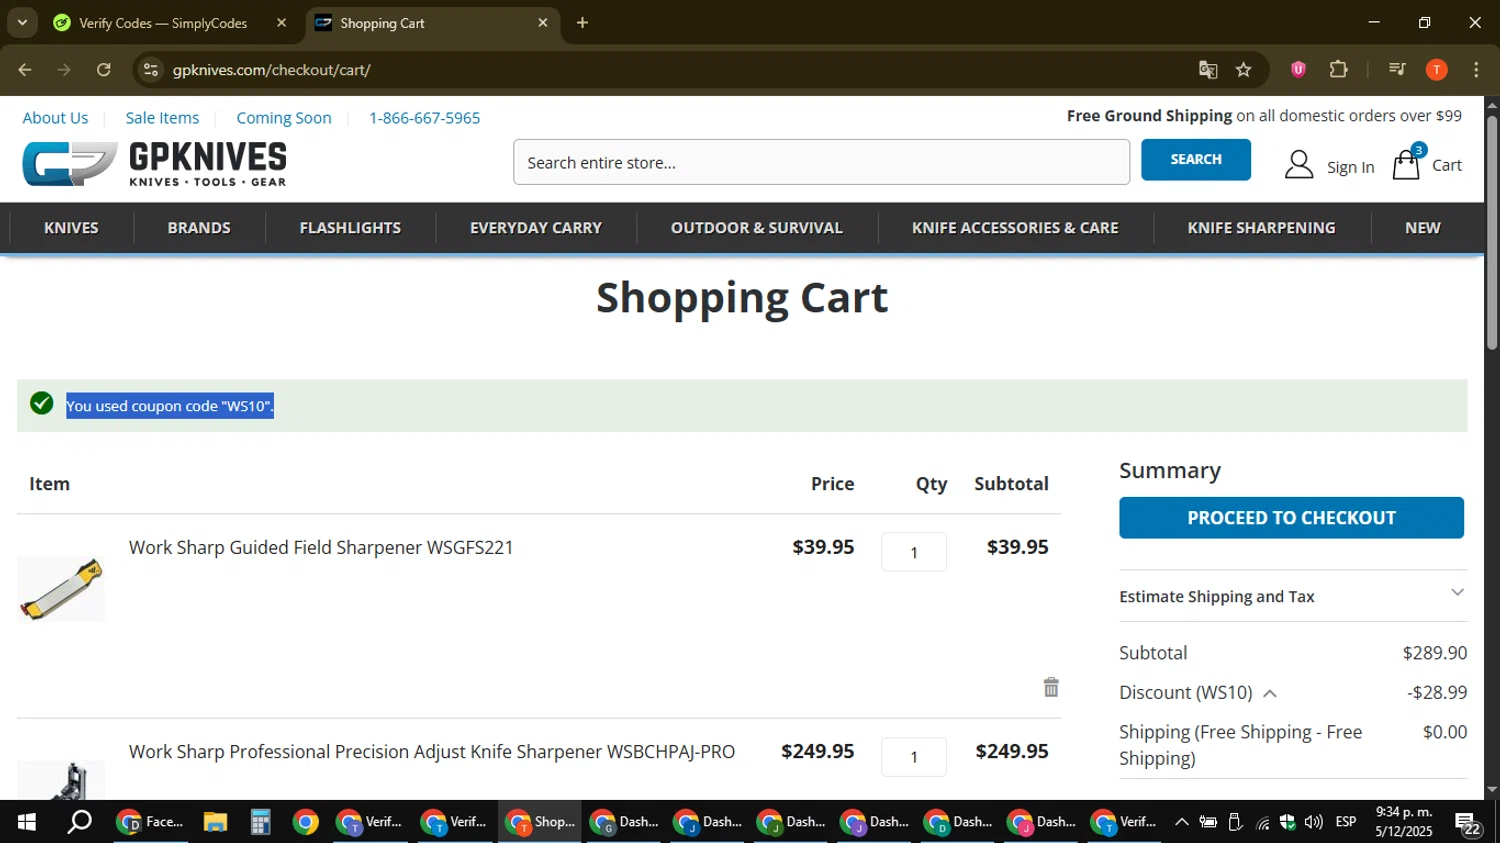Open the About Us link

(x=55, y=118)
